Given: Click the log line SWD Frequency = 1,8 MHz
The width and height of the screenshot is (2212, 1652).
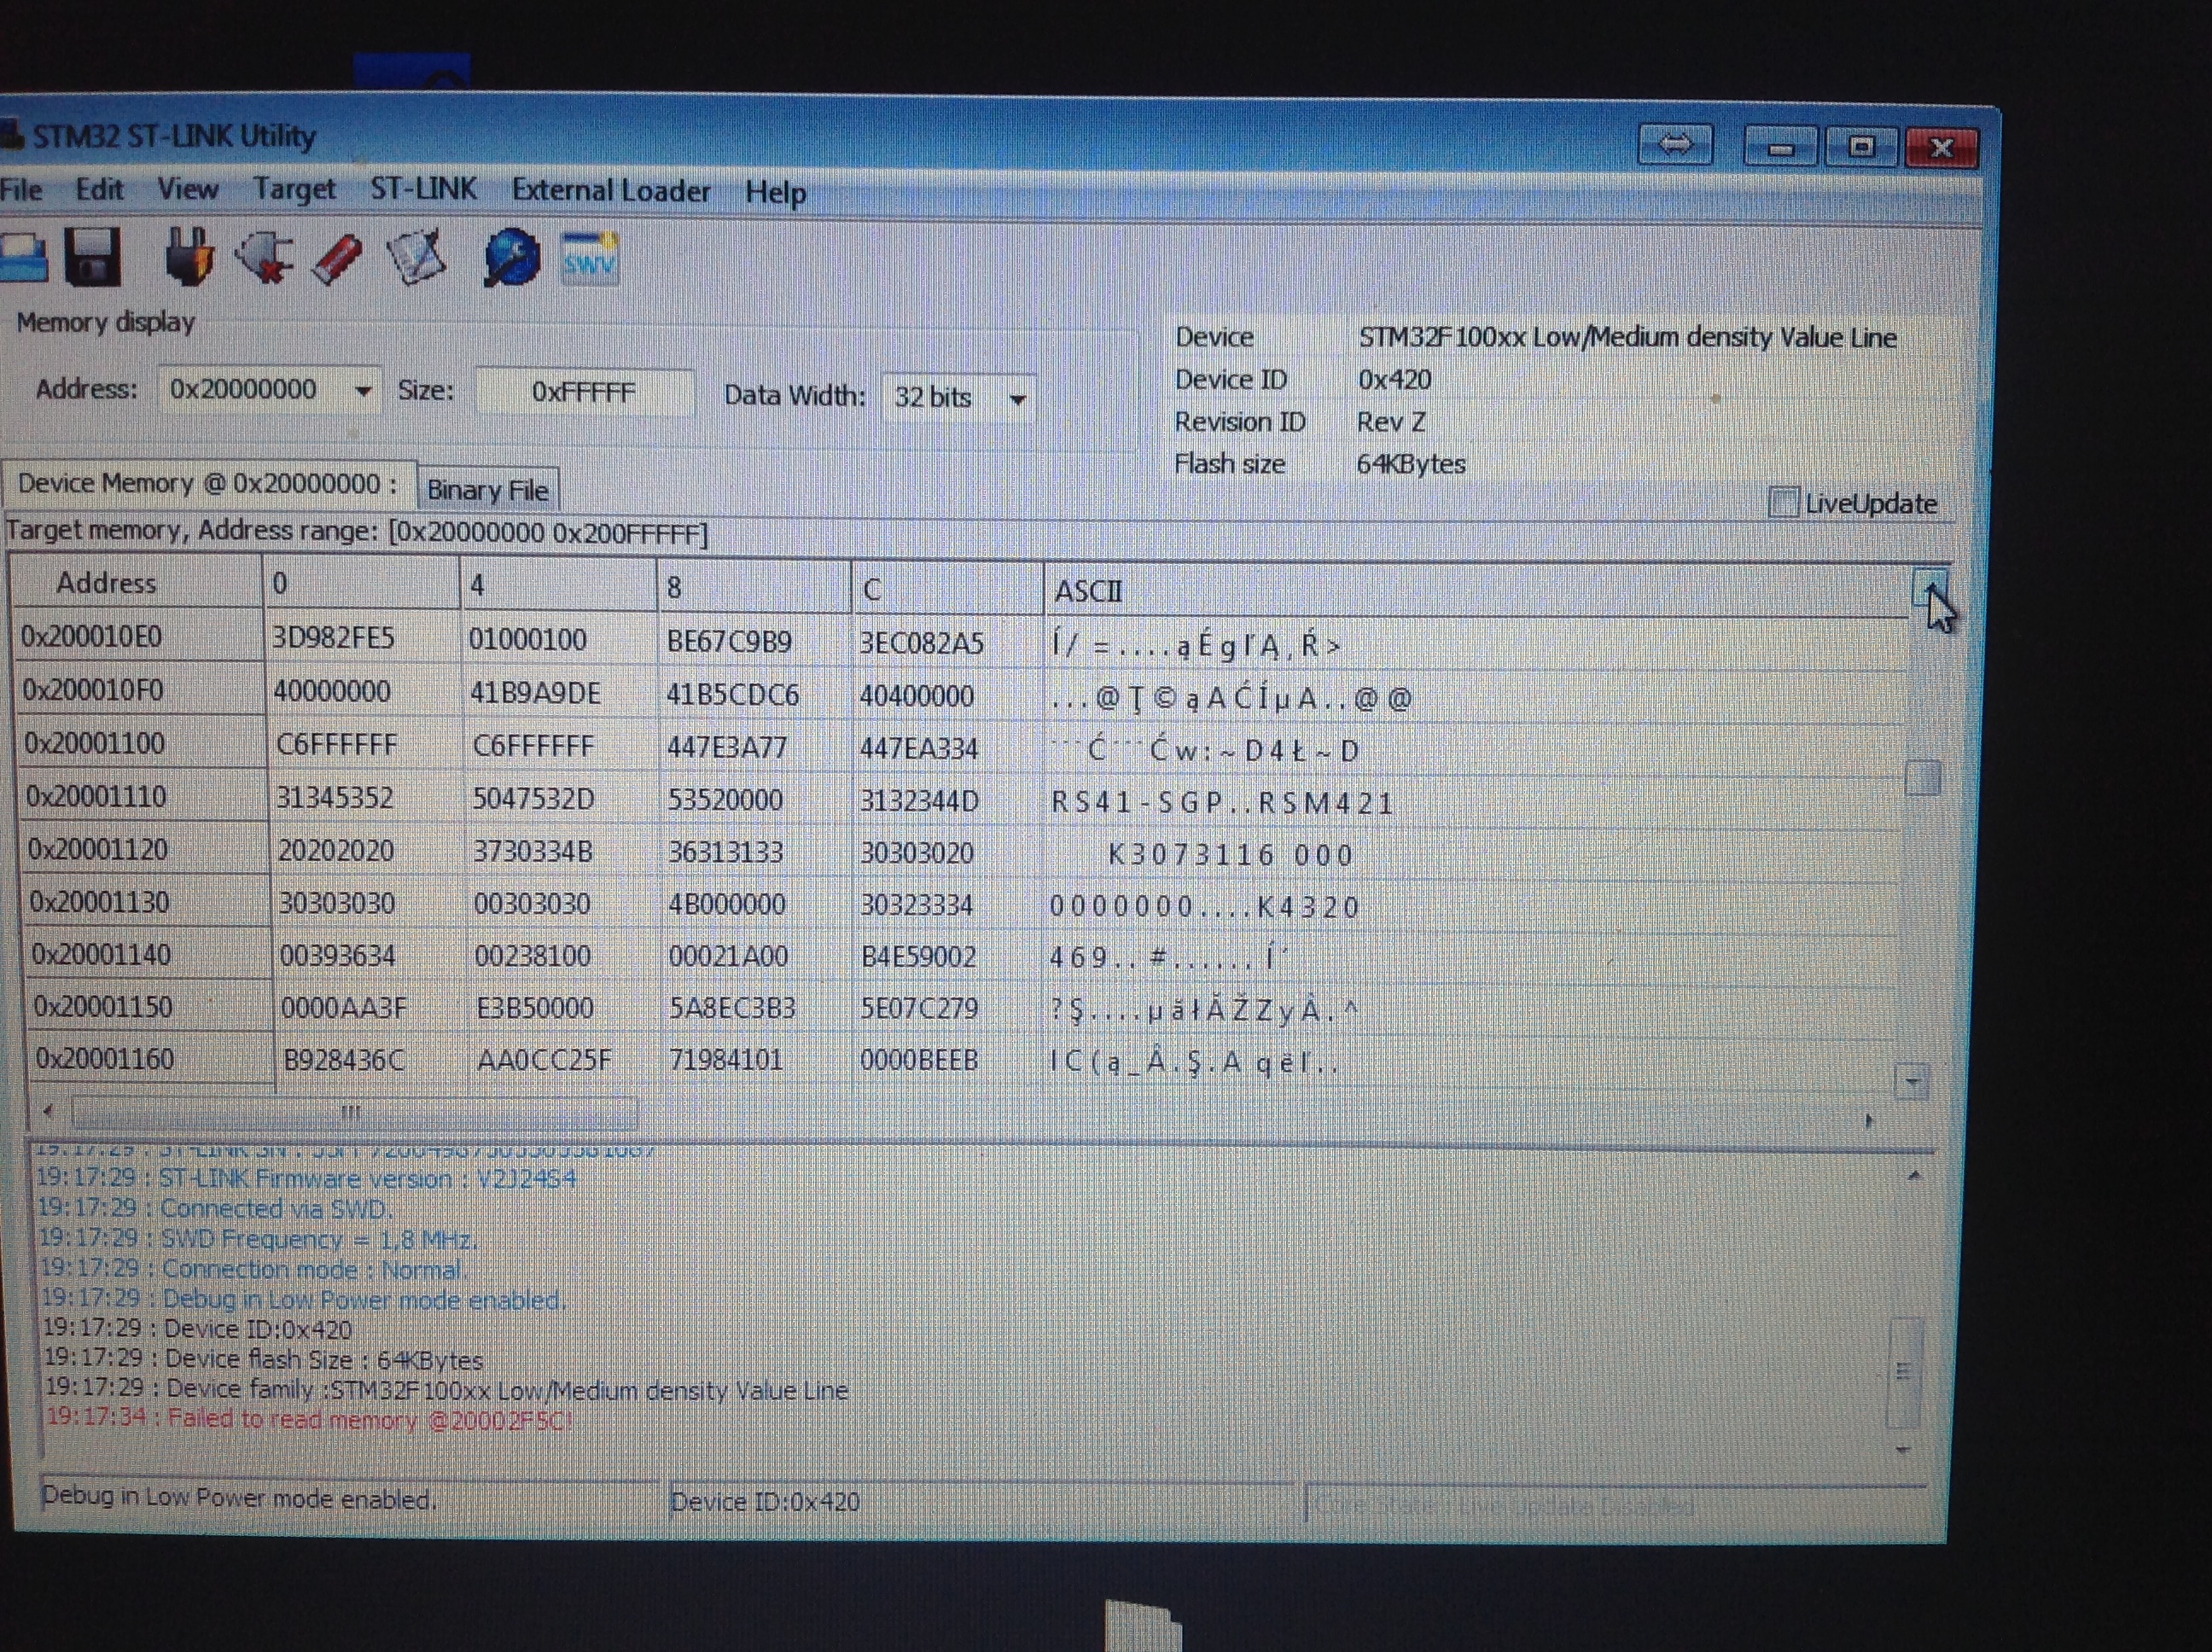Looking at the screenshot, I should coord(258,1240).
